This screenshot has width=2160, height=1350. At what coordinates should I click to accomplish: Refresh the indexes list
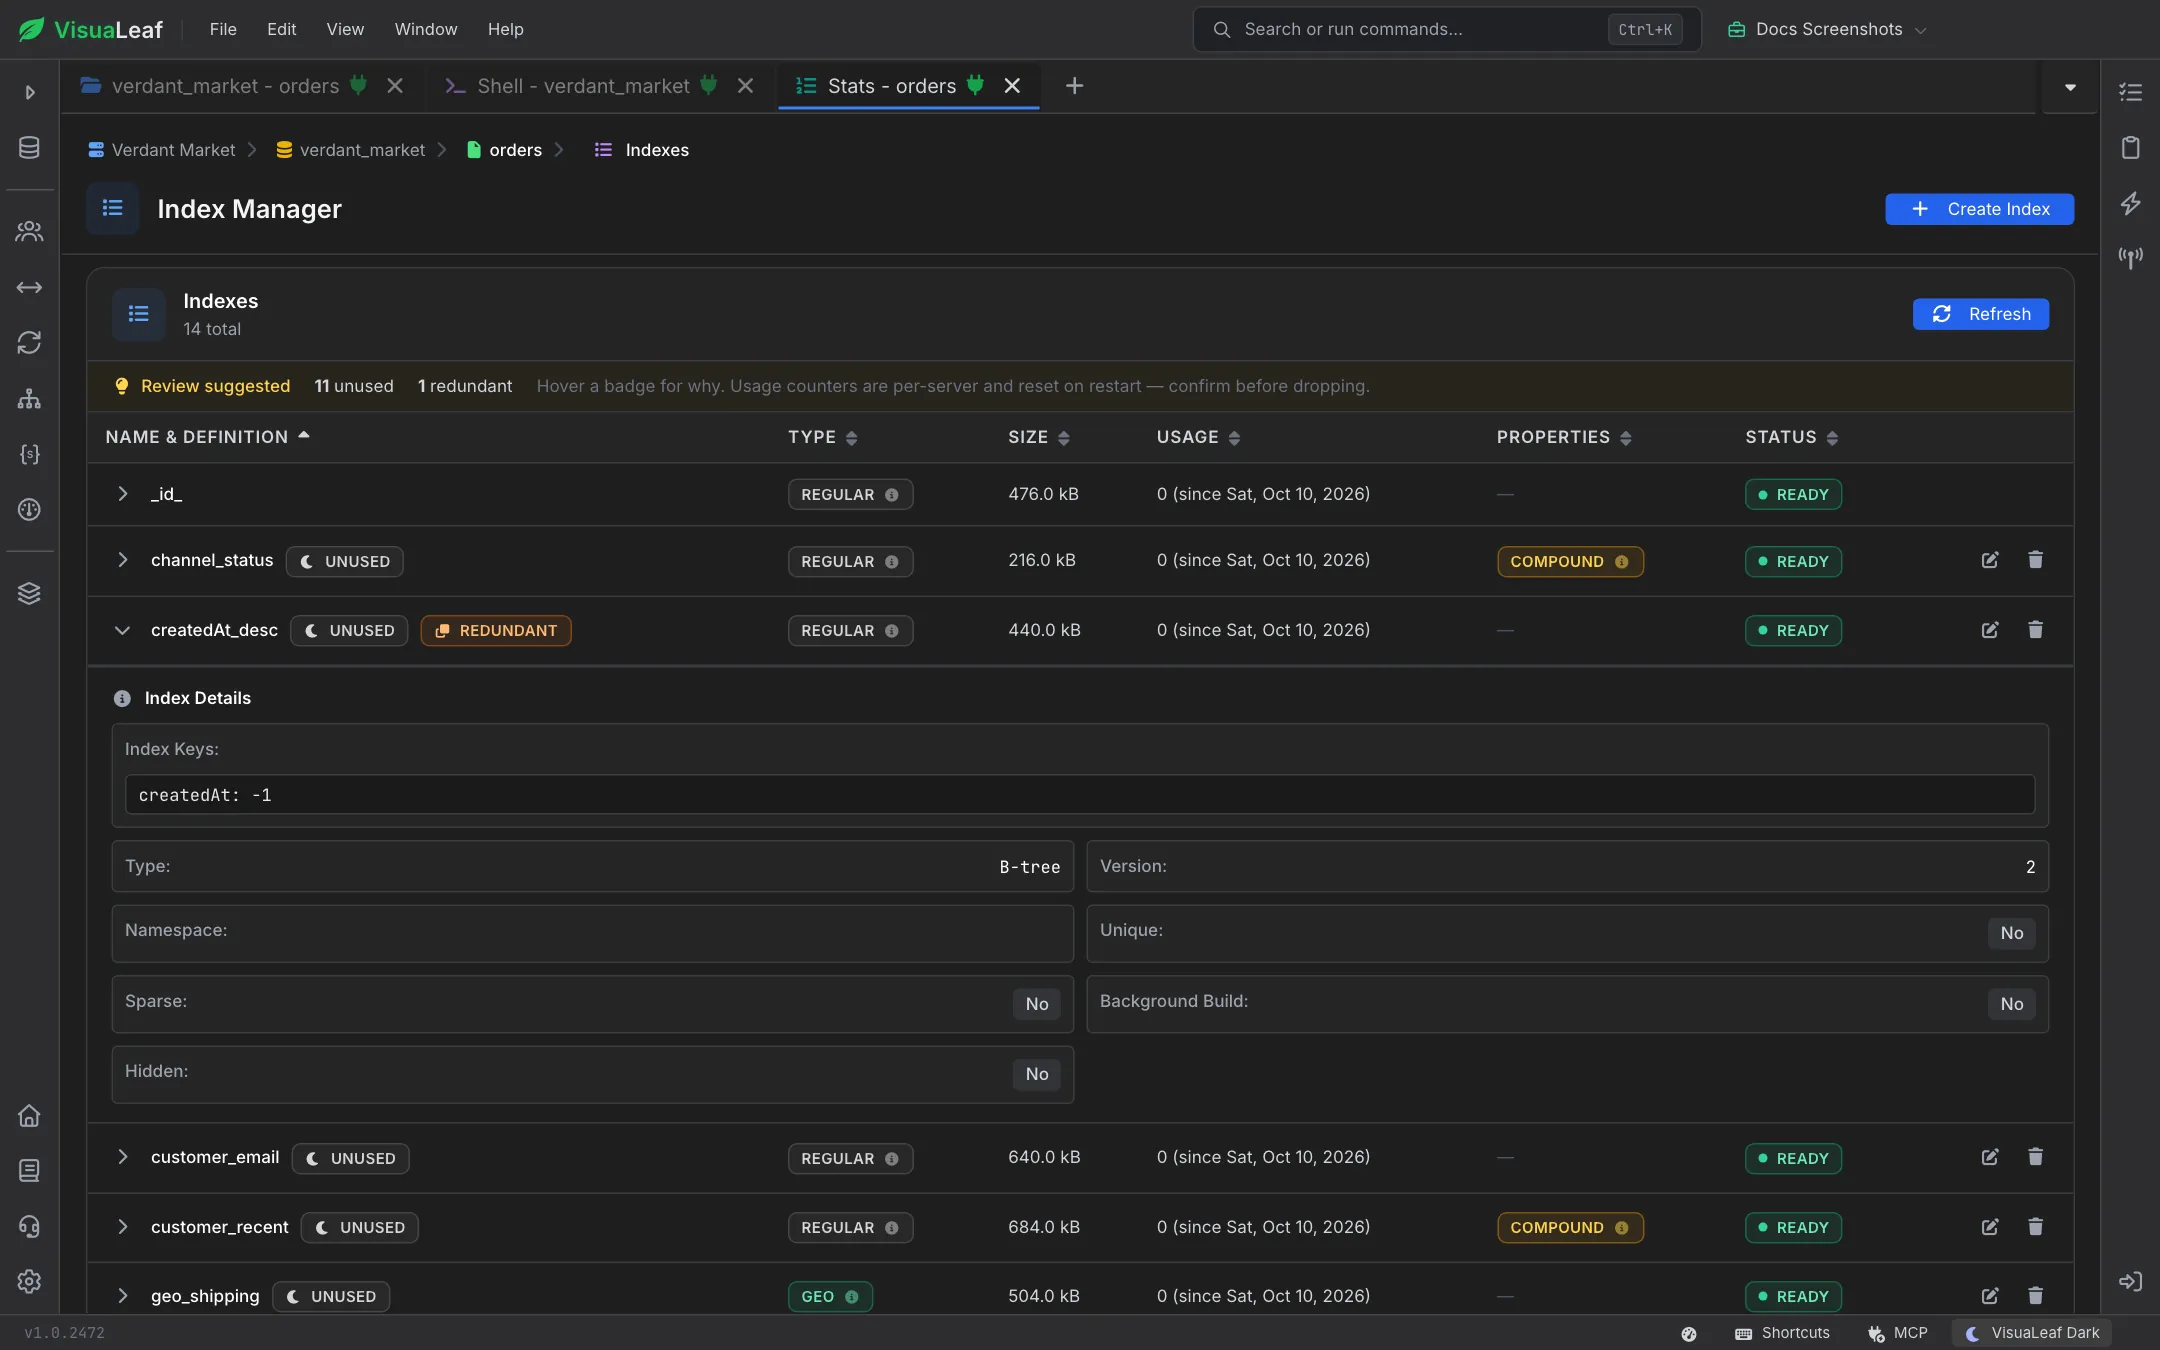pos(1980,314)
